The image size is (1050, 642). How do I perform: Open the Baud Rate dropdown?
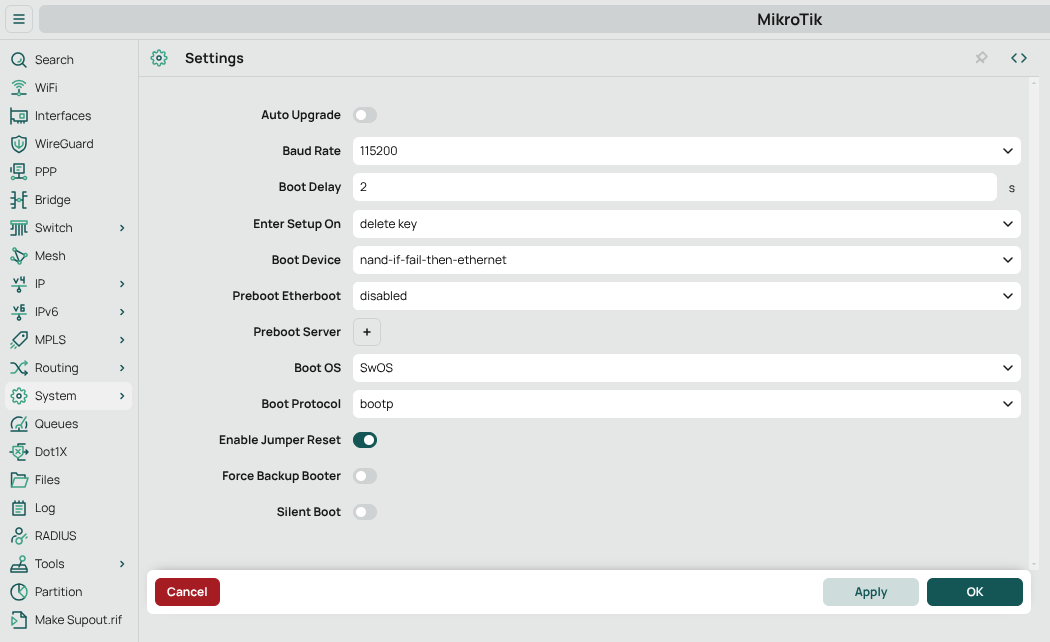coord(686,151)
